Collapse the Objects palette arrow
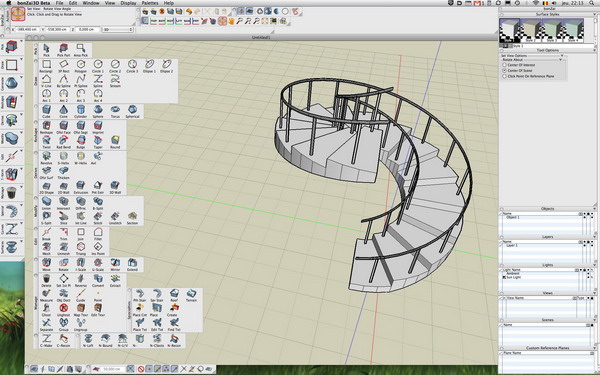This screenshot has height=375, width=600. pos(595,209)
